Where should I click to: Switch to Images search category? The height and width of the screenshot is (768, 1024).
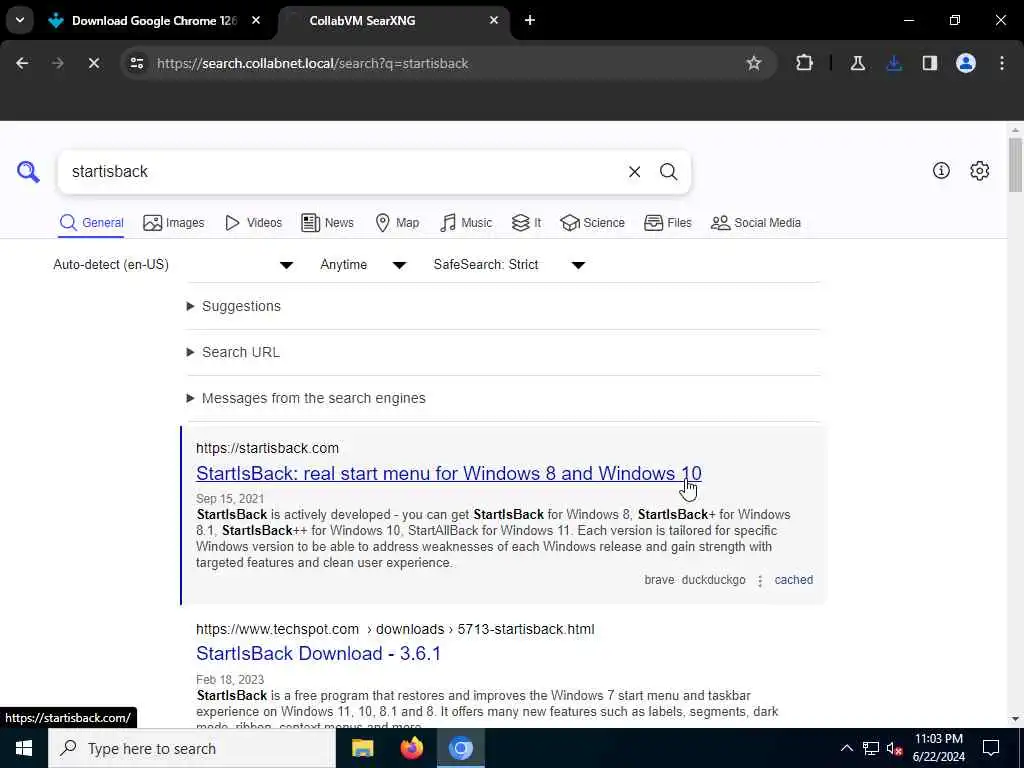[x=174, y=223]
